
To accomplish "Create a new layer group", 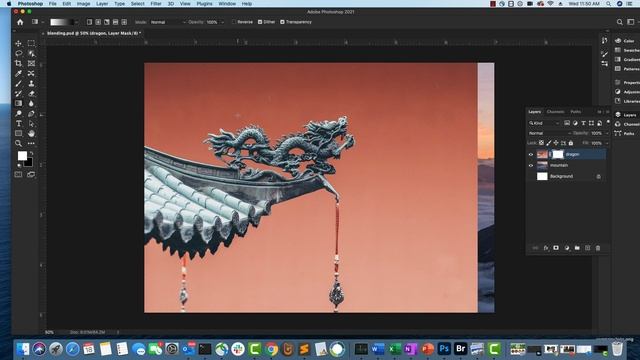I will (577, 248).
